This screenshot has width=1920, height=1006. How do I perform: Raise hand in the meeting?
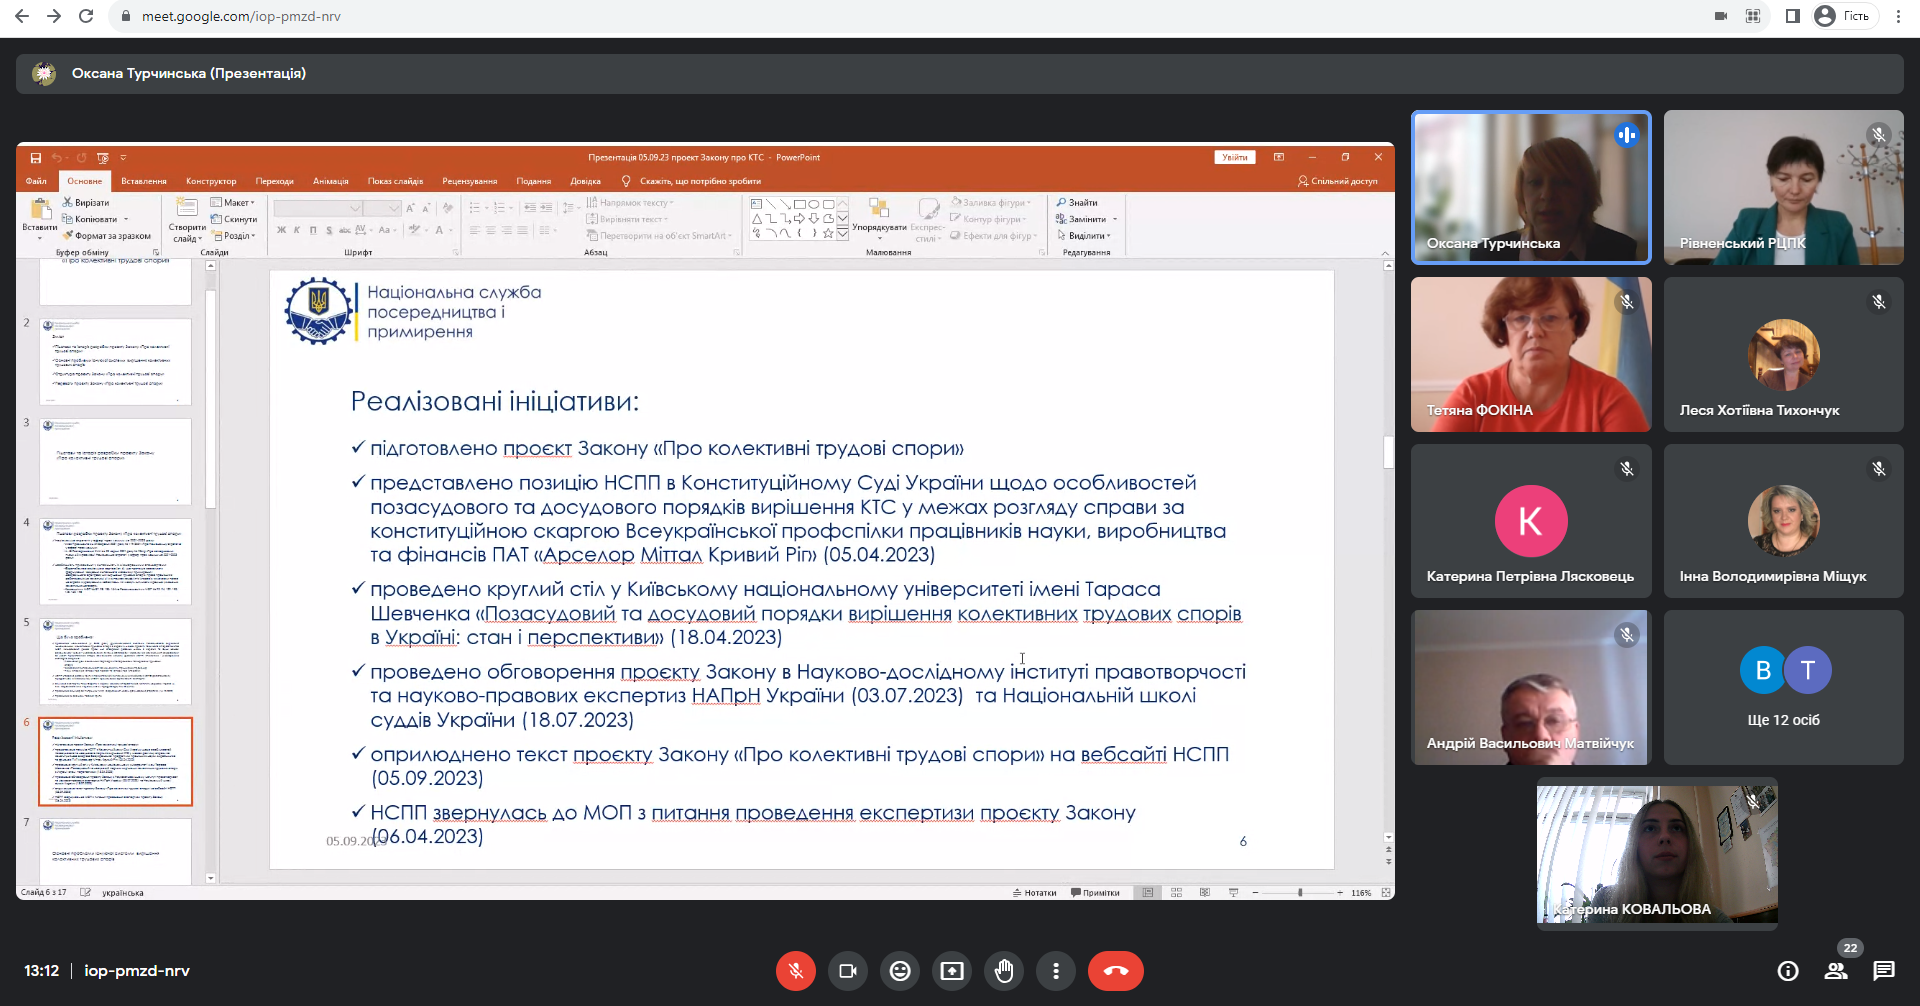click(1004, 971)
